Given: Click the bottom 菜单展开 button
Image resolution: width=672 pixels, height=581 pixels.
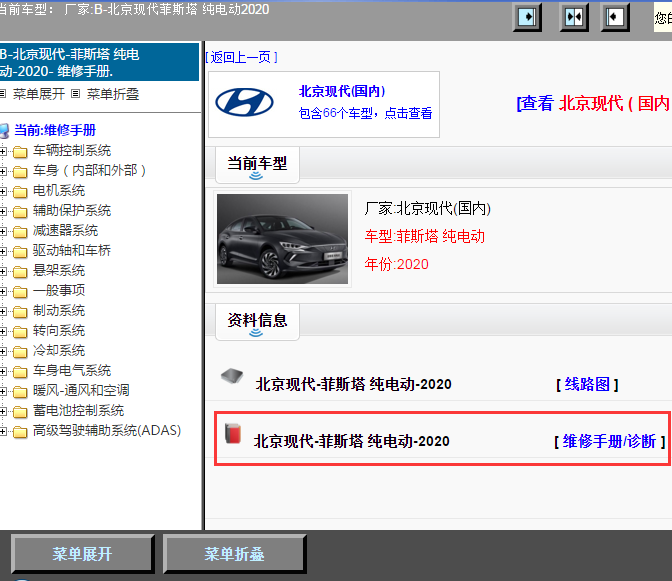Looking at the screenshot, I should [82, 554].
